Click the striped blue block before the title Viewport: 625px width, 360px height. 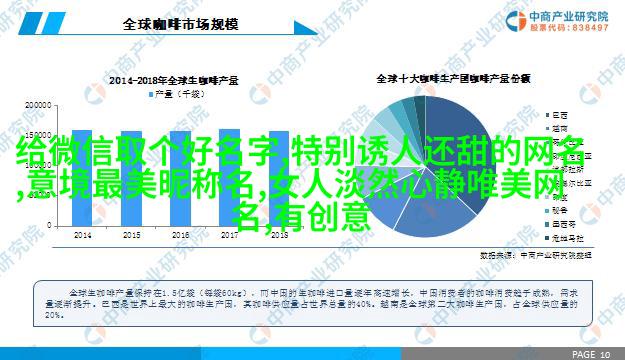point(42,24)
